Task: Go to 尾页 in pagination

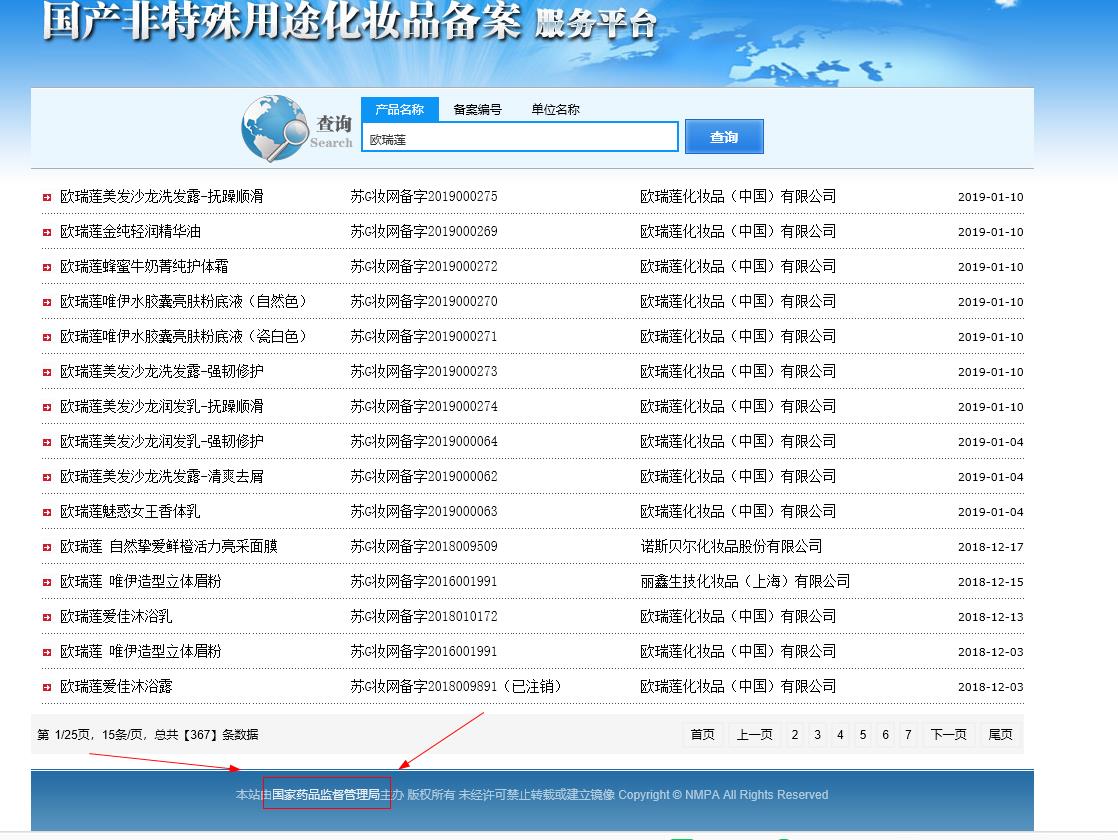Action: (x=1000, y=734)
